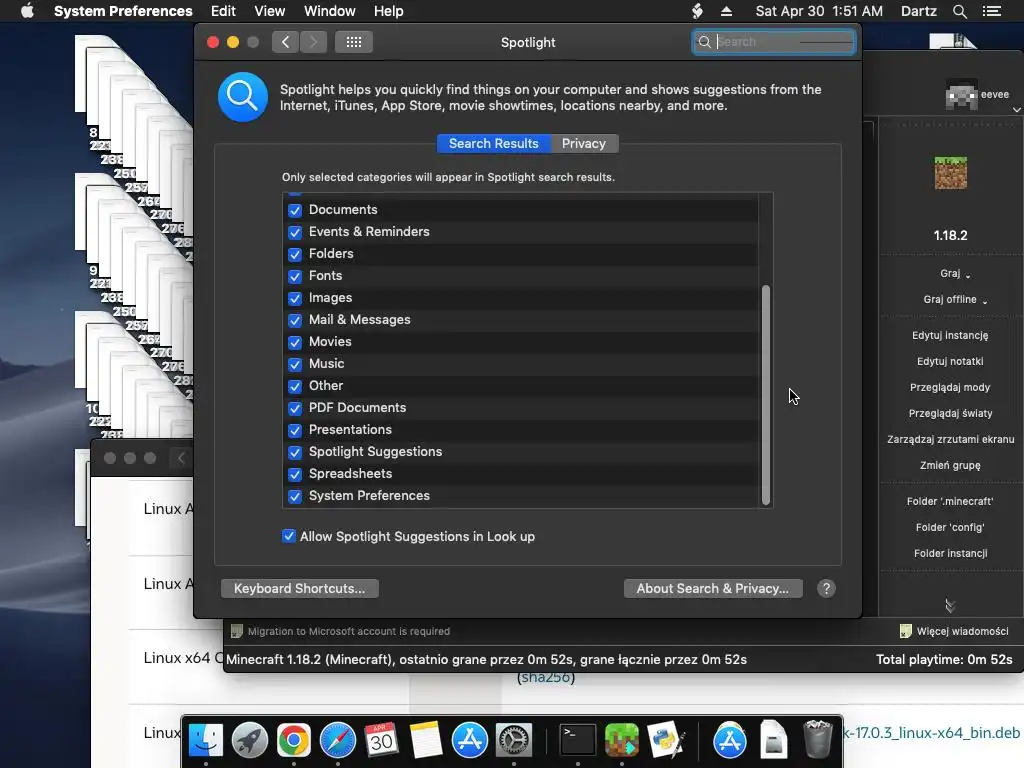Select the Search Results tab
This screenshot has height=768, width=1024.
(x=494, y=144)
